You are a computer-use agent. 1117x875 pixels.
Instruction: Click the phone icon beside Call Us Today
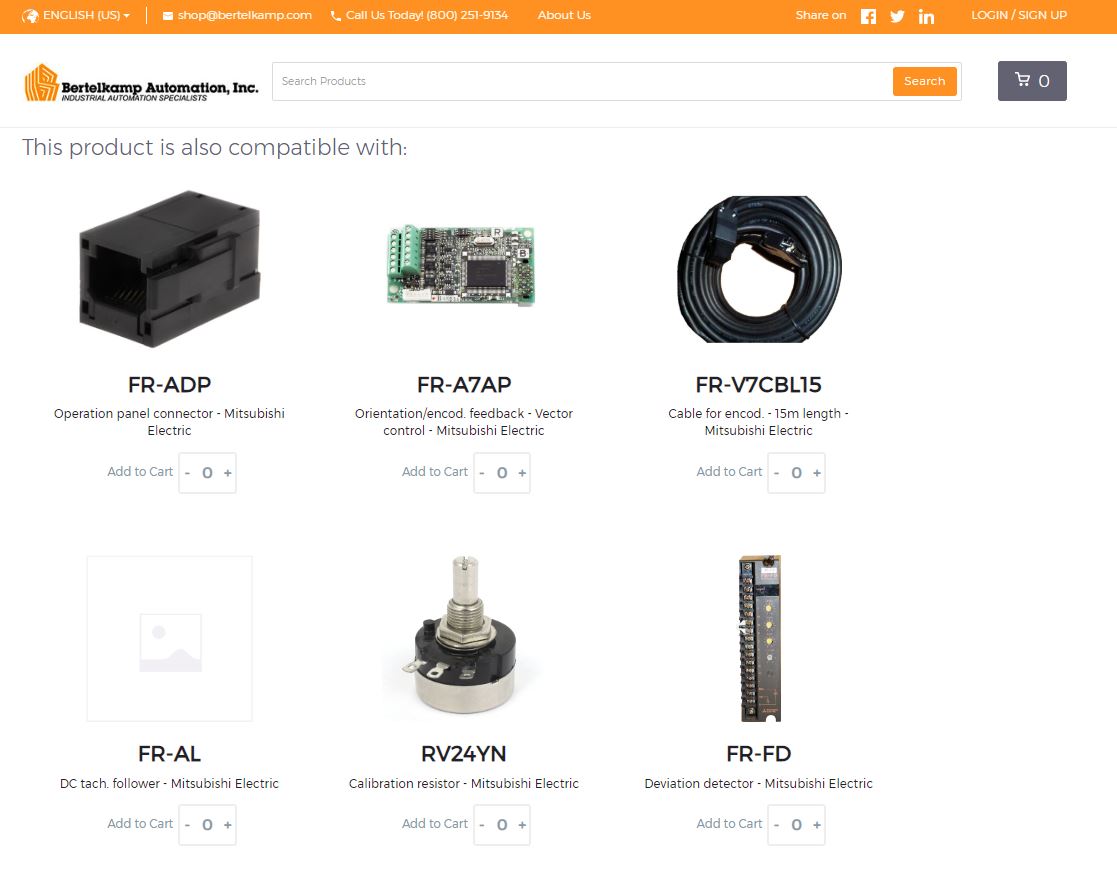(x=336, y=16)
